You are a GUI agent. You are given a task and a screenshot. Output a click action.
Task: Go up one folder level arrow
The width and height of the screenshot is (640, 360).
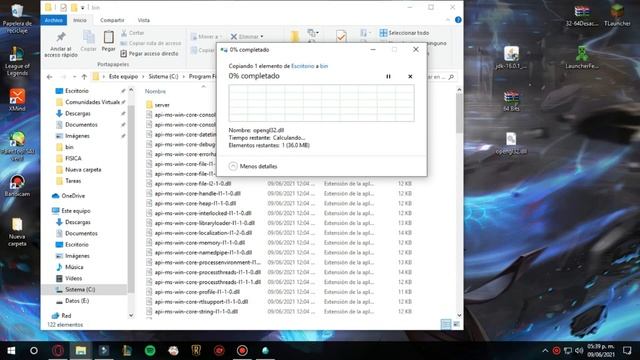coord(84,77)
